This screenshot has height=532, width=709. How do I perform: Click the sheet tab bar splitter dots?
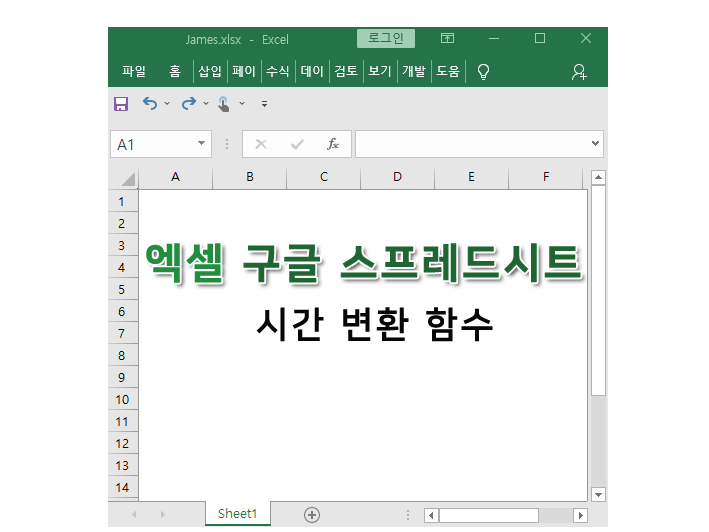coord(408,515)
